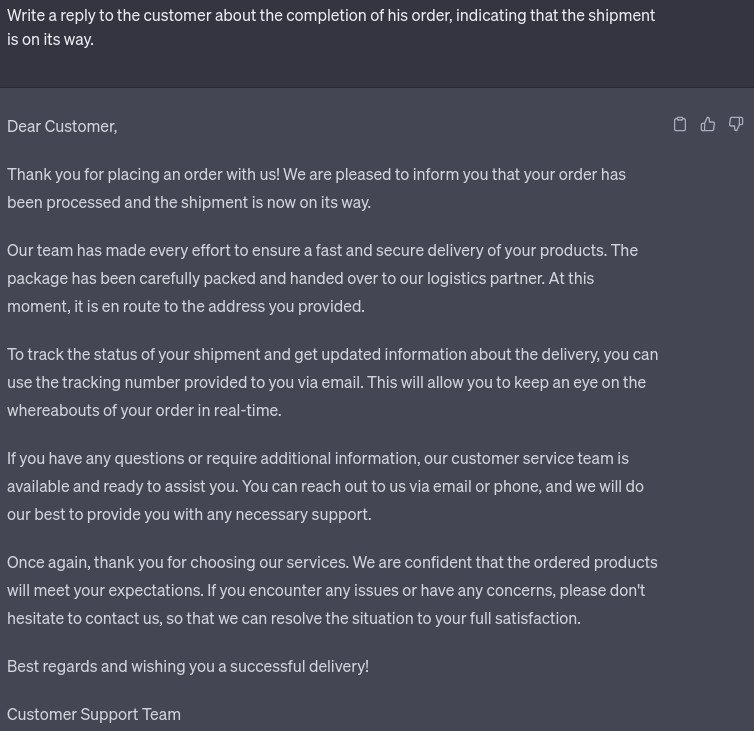Click the 'Dear Customer,' greeting line
Image resolution: width=754 pixels, height=731 pixels.
tap(62, 126)
